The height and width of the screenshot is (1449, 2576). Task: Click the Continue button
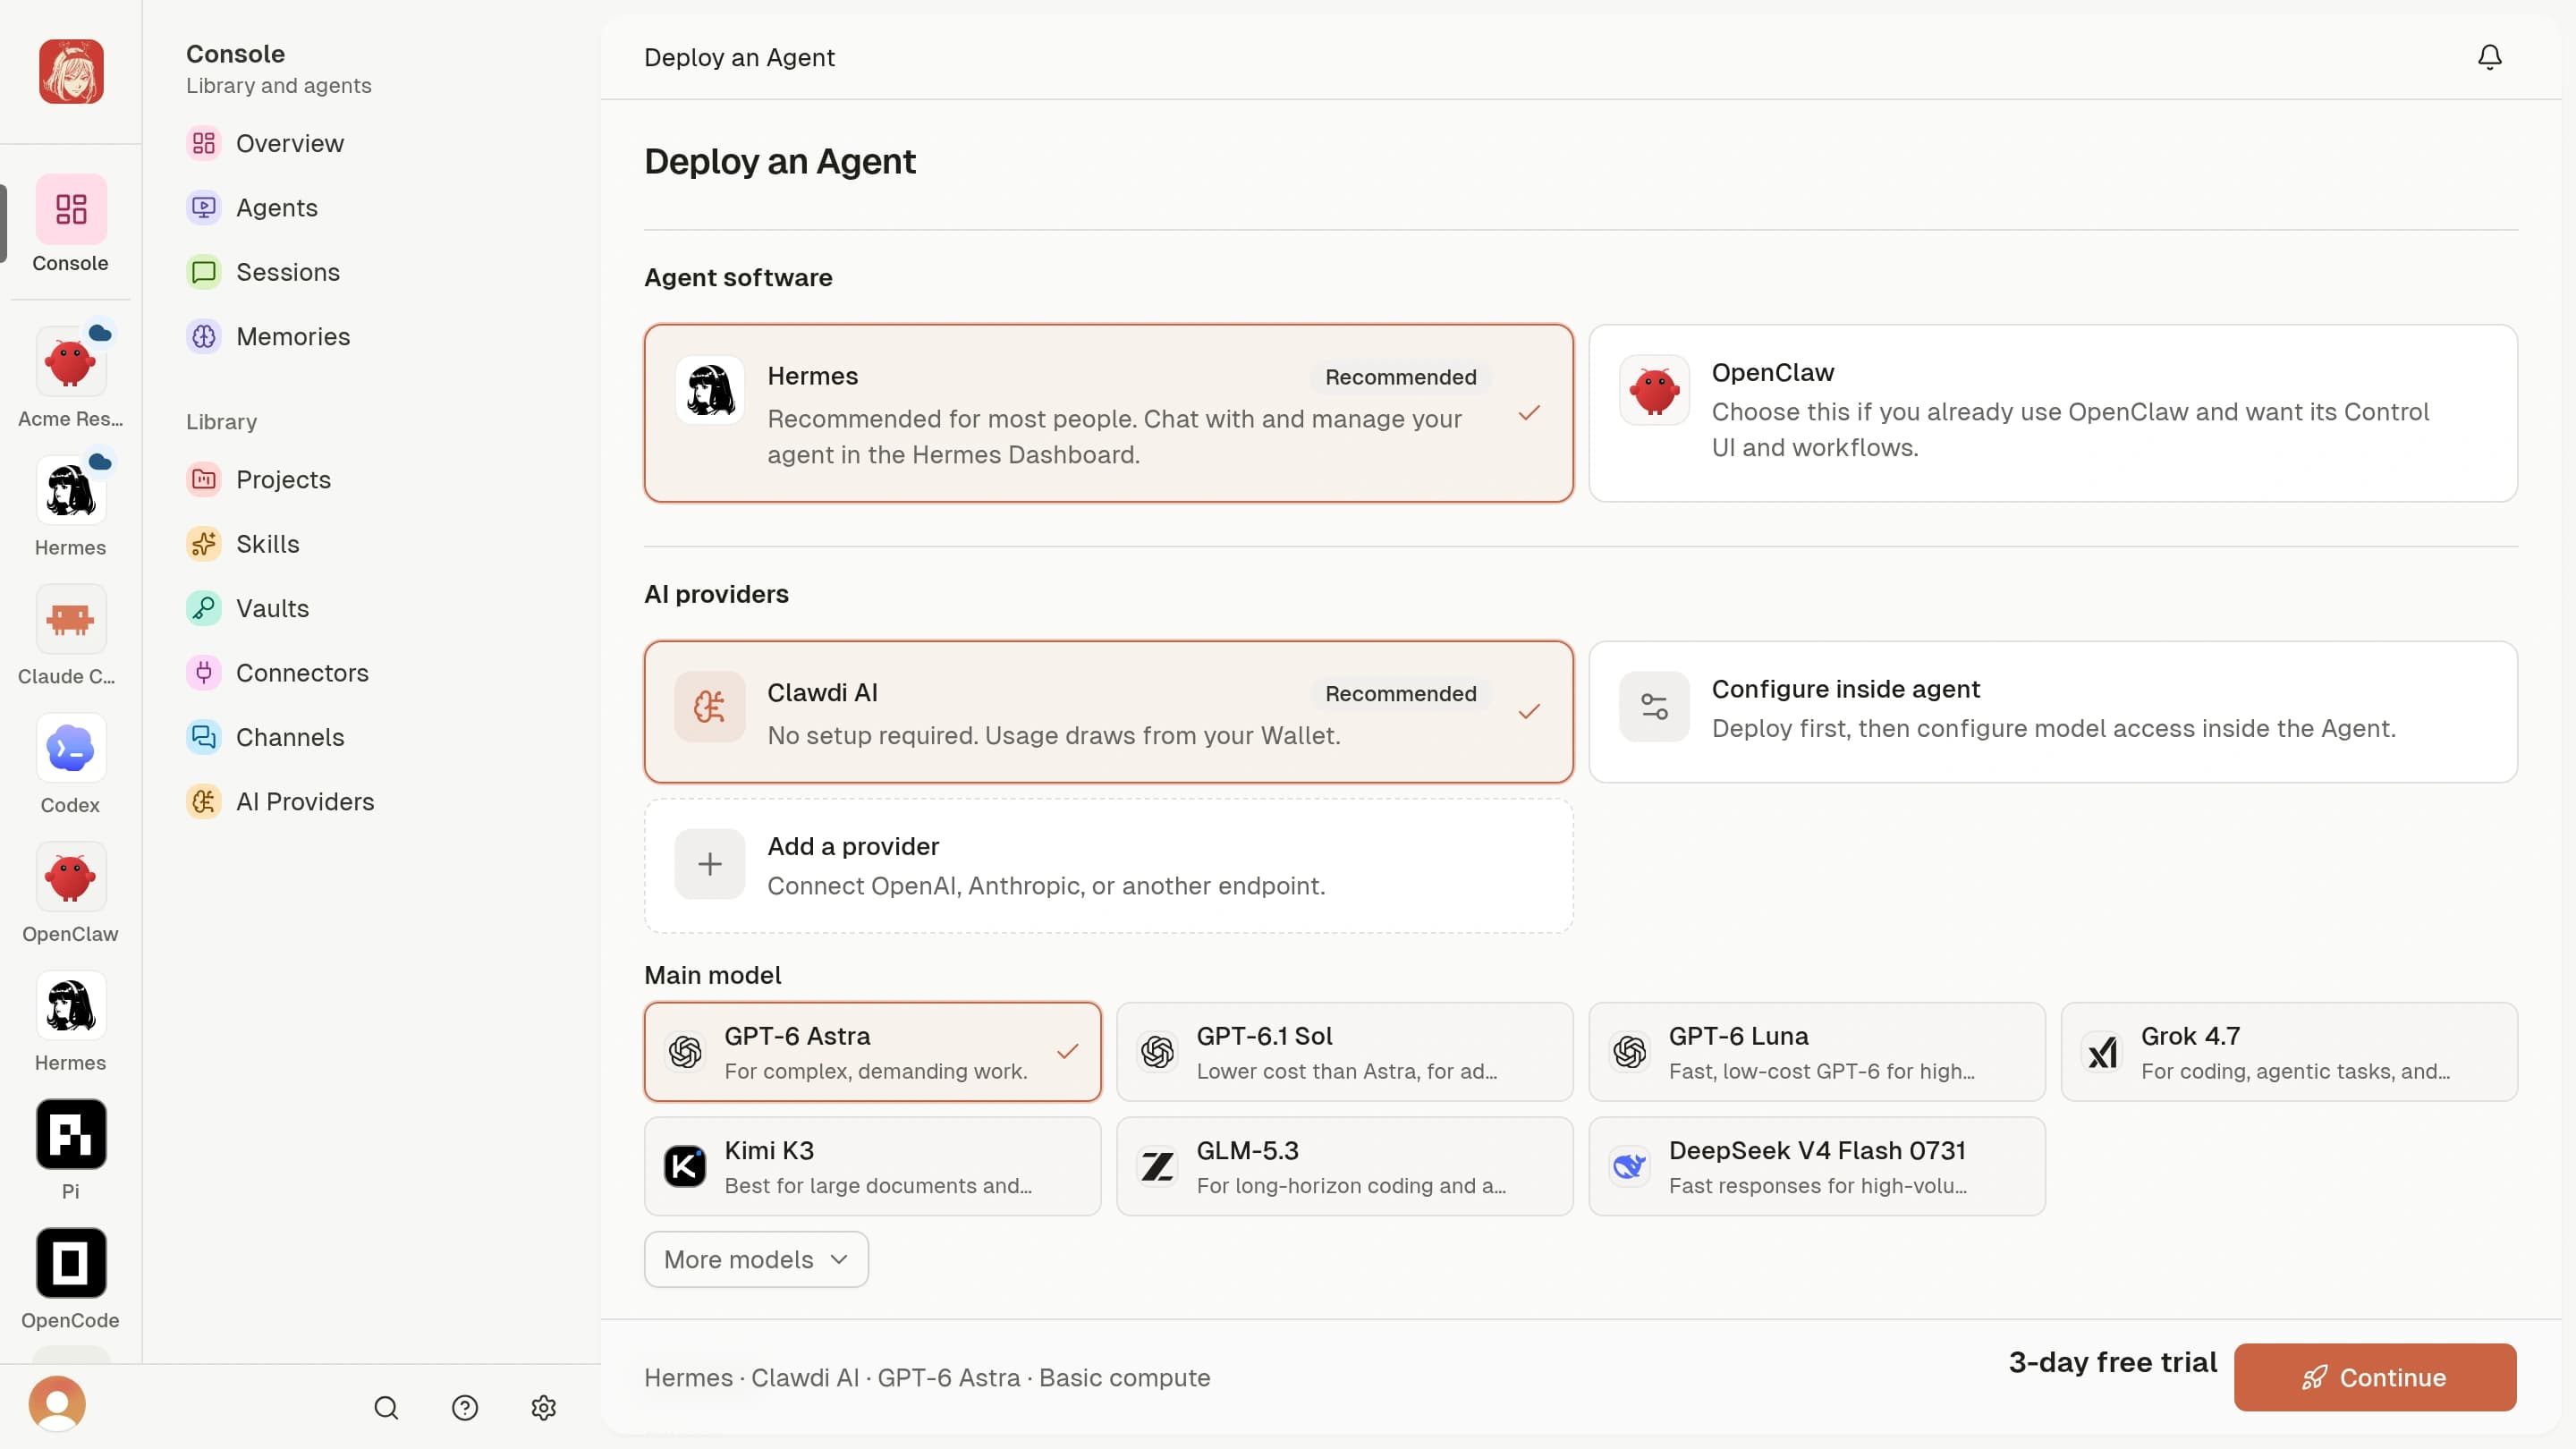click(x=2375, y=1377)
